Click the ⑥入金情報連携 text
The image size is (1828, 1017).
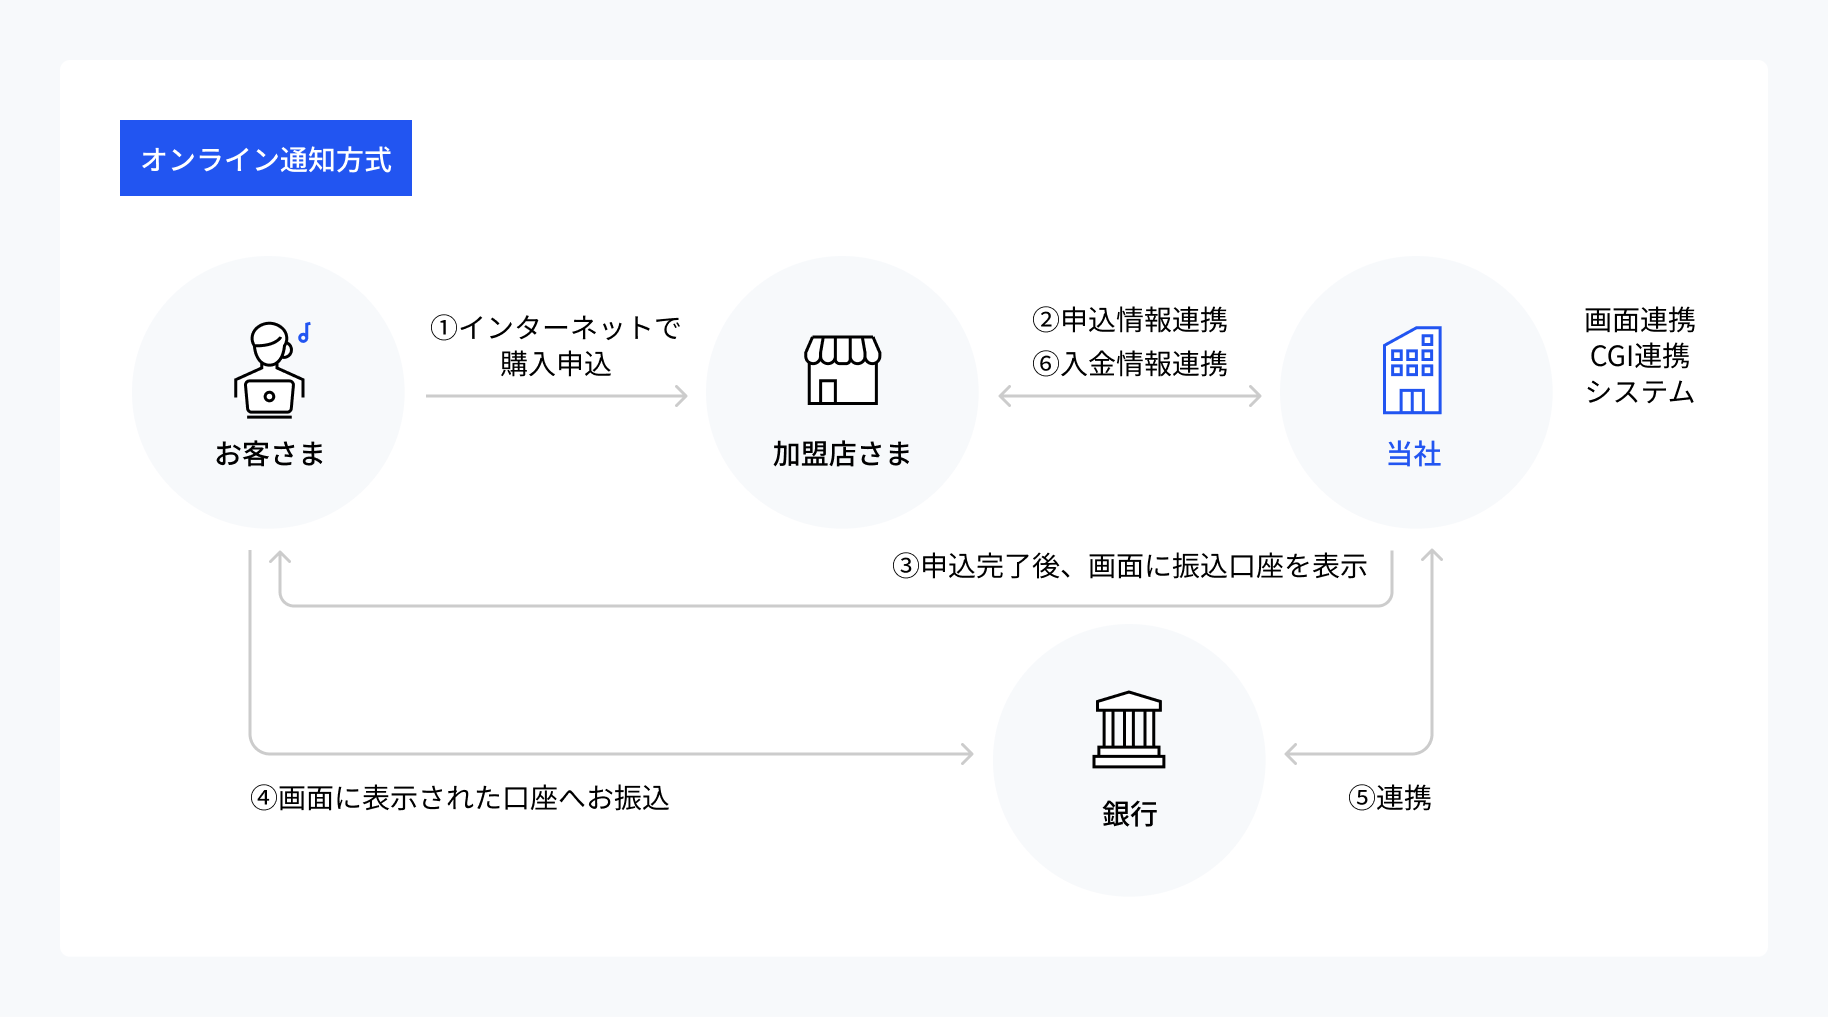coord(1130,364)
